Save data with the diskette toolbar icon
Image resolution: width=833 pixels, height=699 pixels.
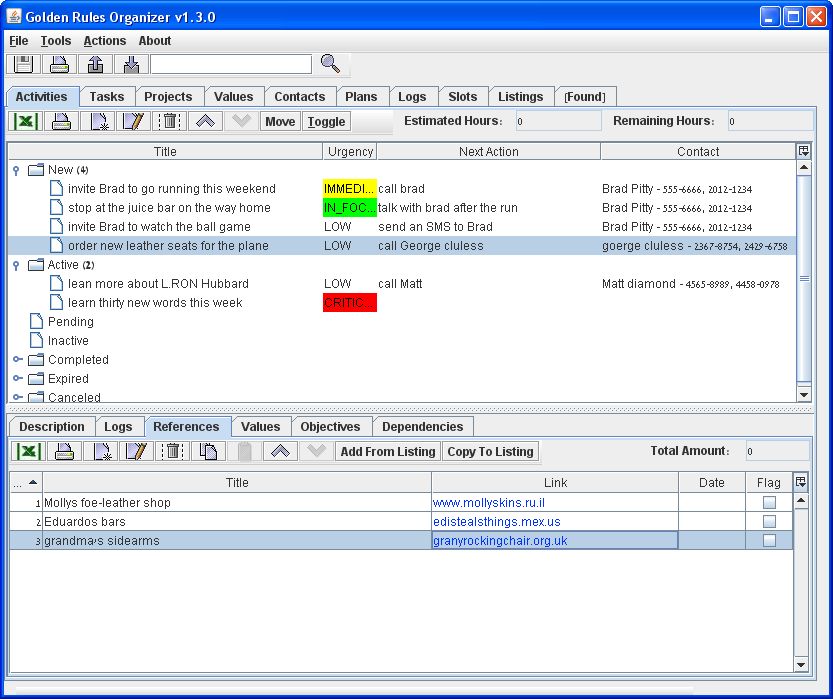(x=21, y=63)
